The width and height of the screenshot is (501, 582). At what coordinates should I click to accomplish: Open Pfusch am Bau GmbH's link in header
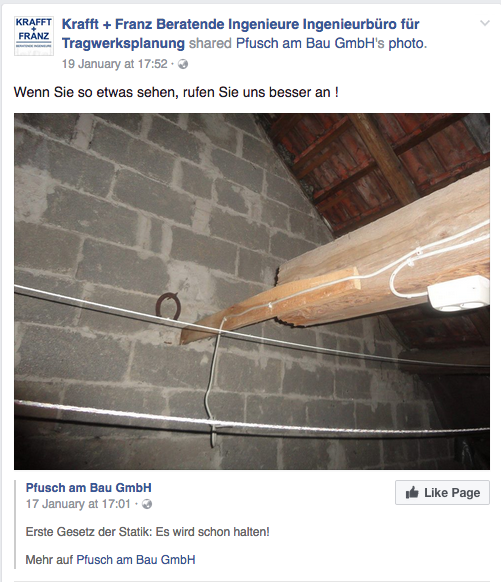(310, 43)
